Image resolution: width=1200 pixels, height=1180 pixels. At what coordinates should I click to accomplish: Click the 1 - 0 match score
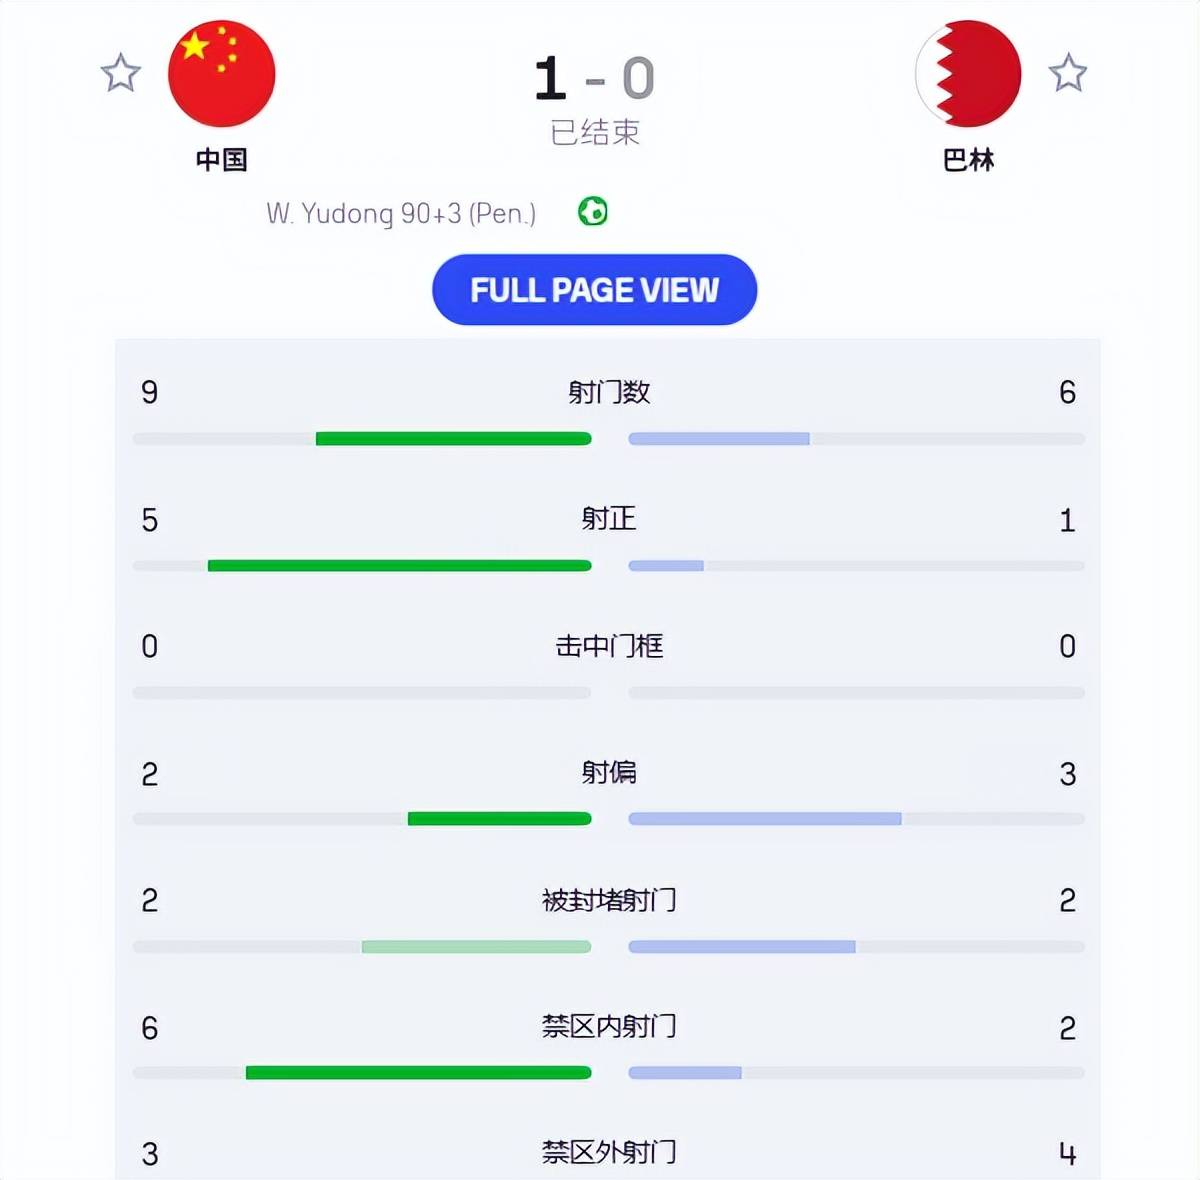[595, 79]
